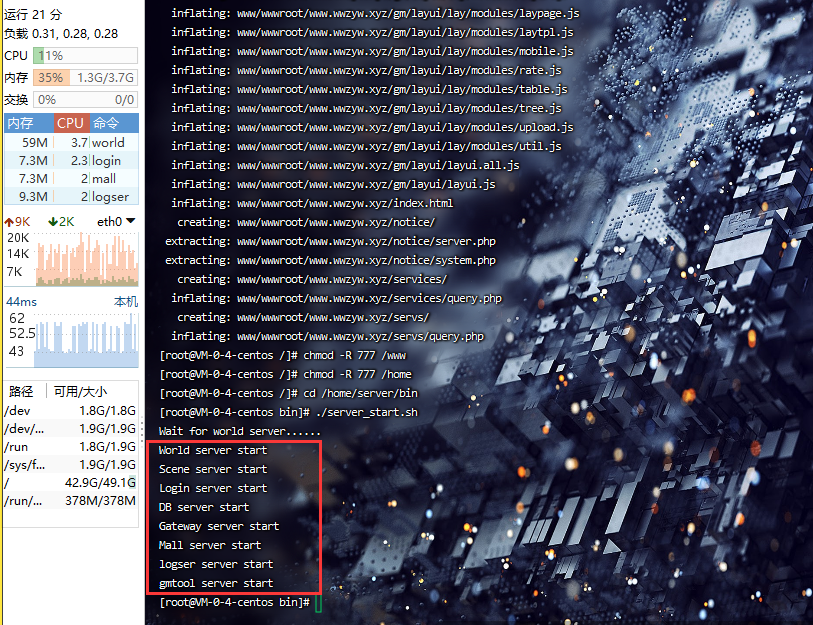The image size is (813, 625).
Task: Click the green download speed arrow
Action: [x=53, y=221]
